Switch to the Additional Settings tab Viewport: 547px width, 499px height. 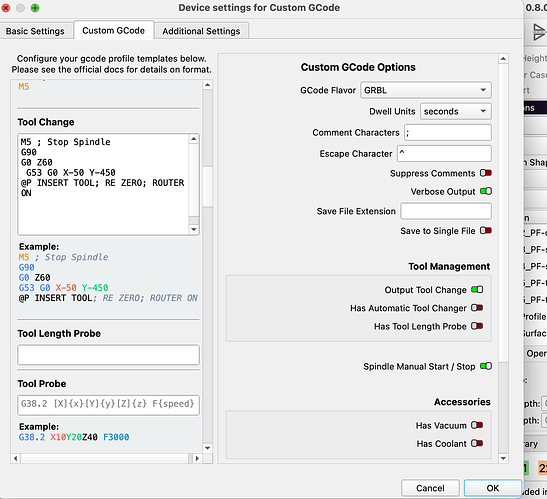click(201, 31)
